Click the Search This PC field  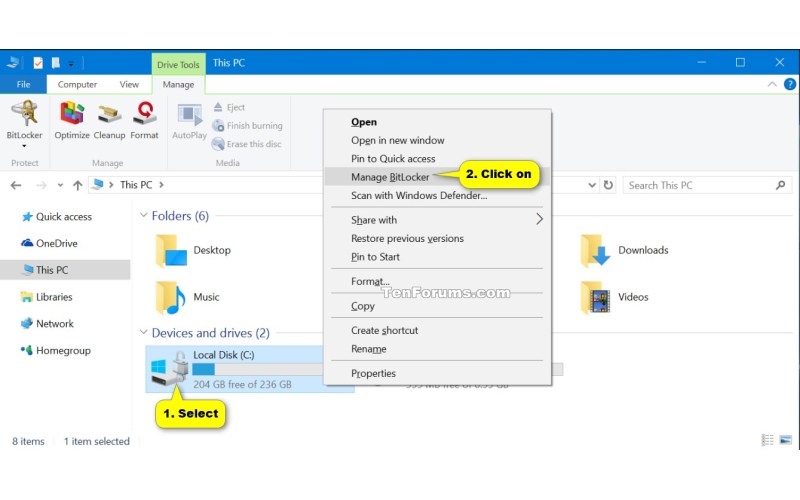click(x=707, y=185)
